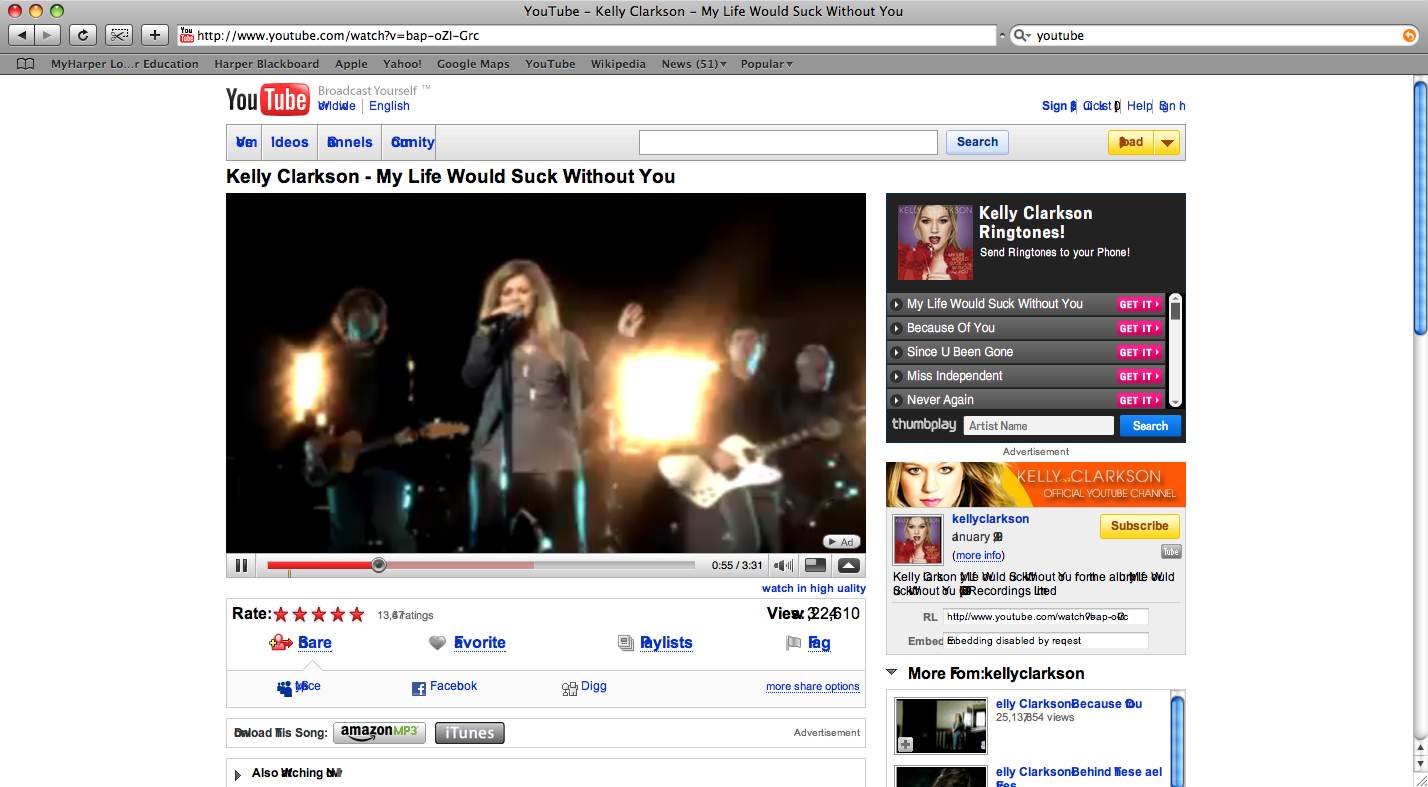Click the Safari back arrow
The width and height of the screenshot is (1428, 787).
pos(22,35)
